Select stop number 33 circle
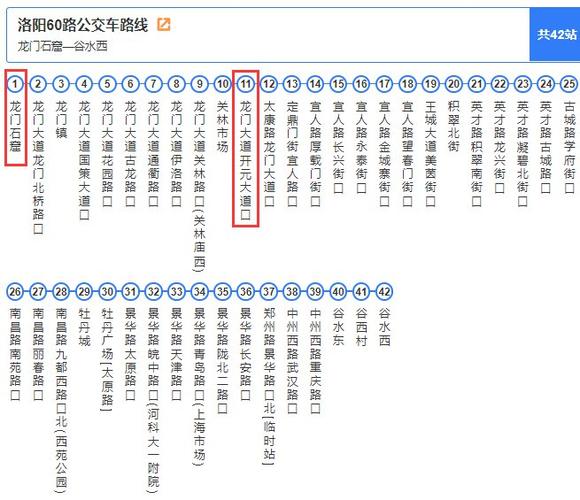The height and width of the screenshot is (500, 580). point(176,291)
